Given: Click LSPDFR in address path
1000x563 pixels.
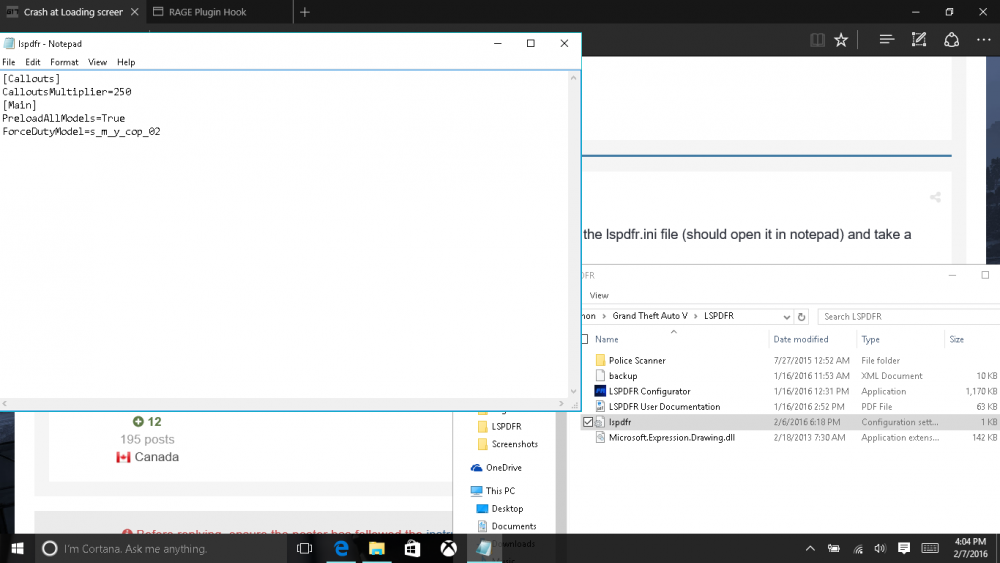Looking at the screenshot, I should pos(719,316).
